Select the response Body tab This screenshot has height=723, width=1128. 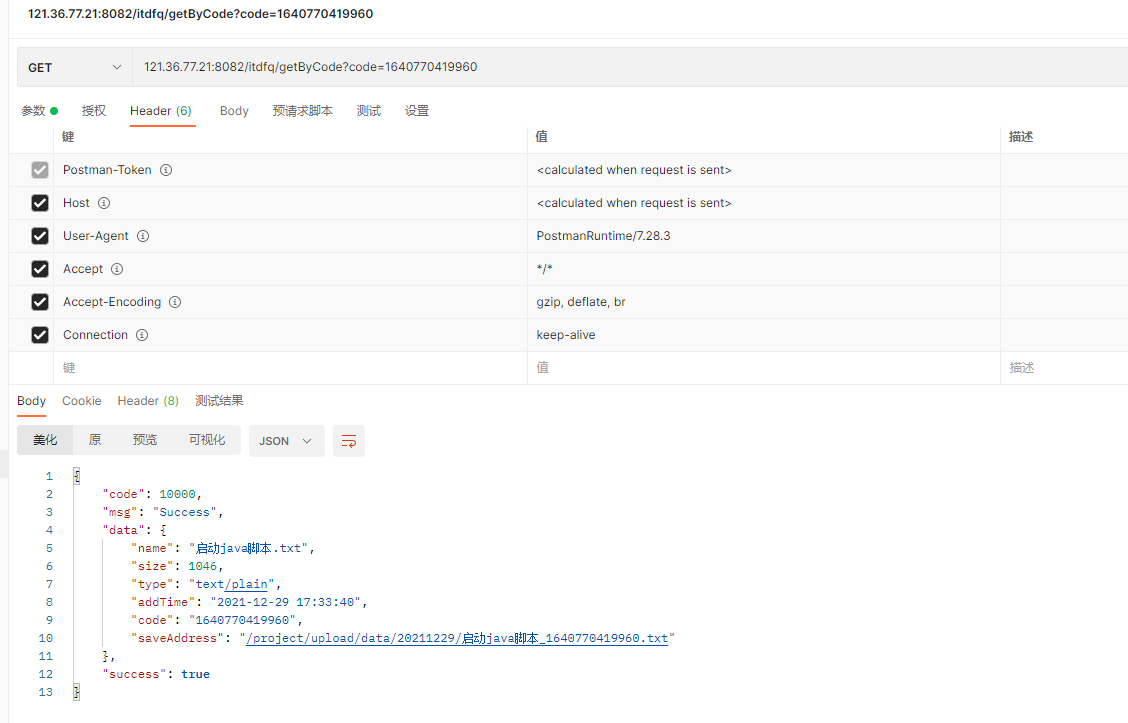coord(32,401)
